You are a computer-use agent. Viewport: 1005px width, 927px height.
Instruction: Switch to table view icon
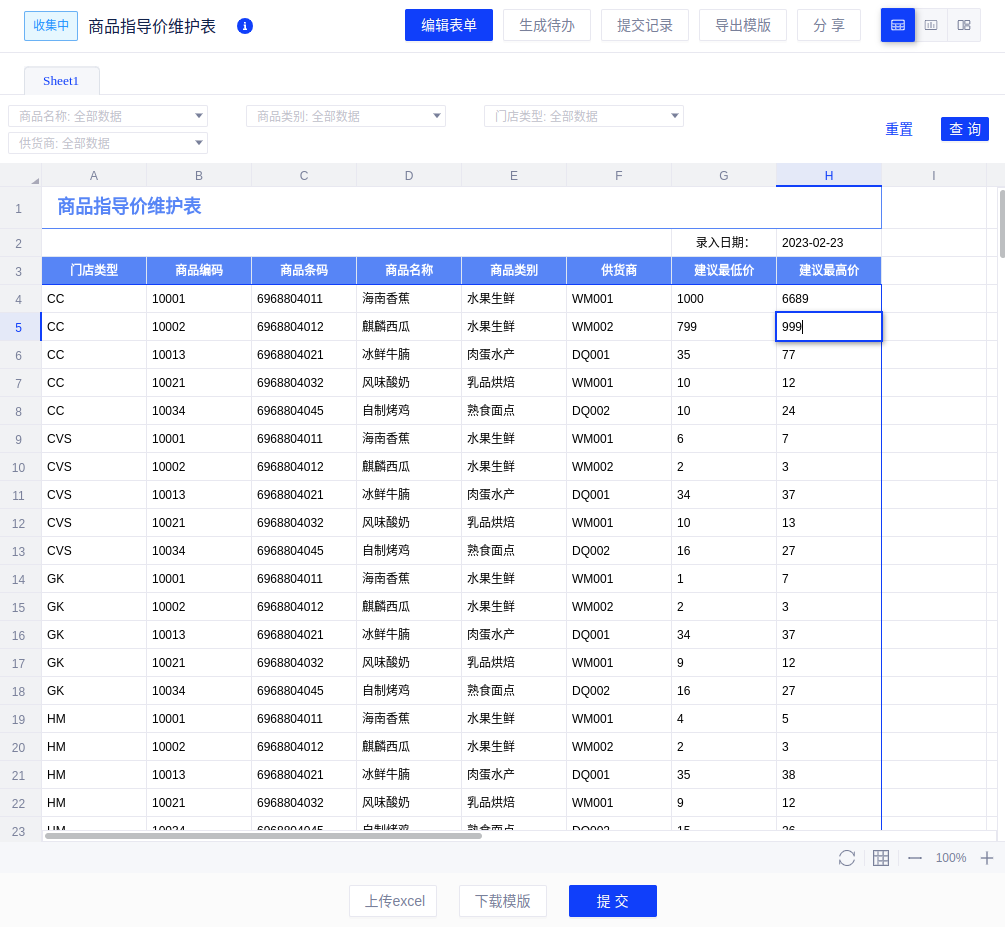(898, 25)
